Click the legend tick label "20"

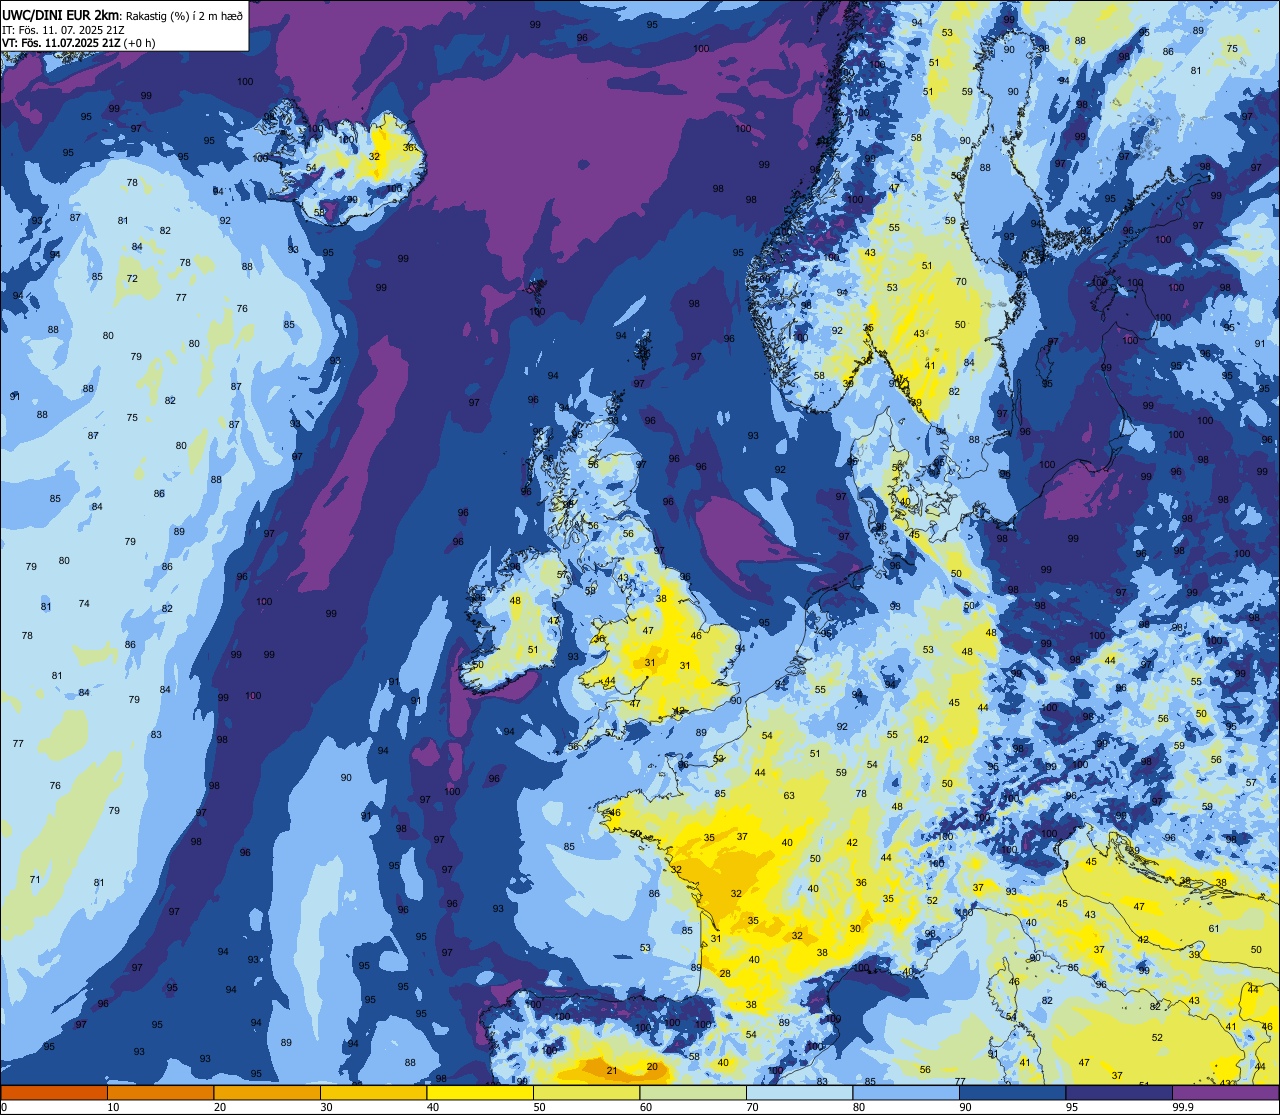(x=220, y=1107)
